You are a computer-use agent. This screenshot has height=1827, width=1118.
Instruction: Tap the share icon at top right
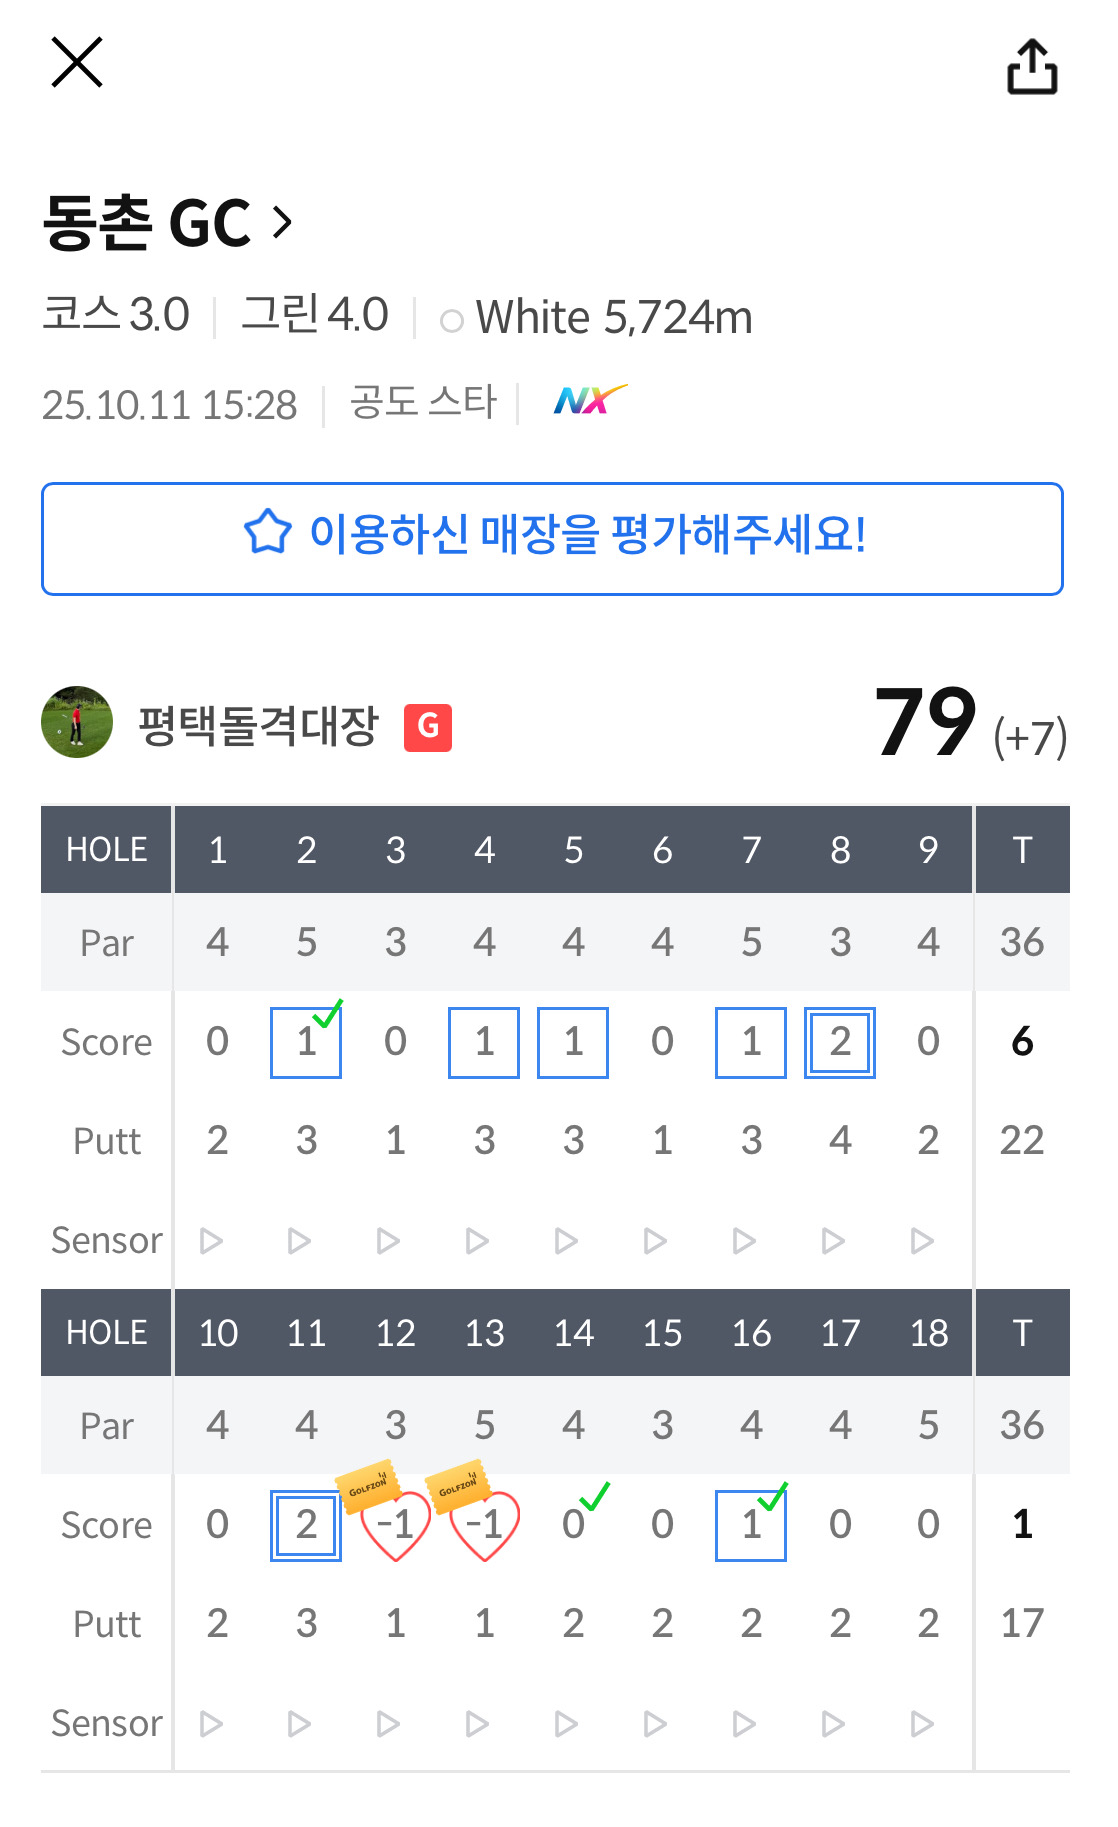click(1031, 67)
